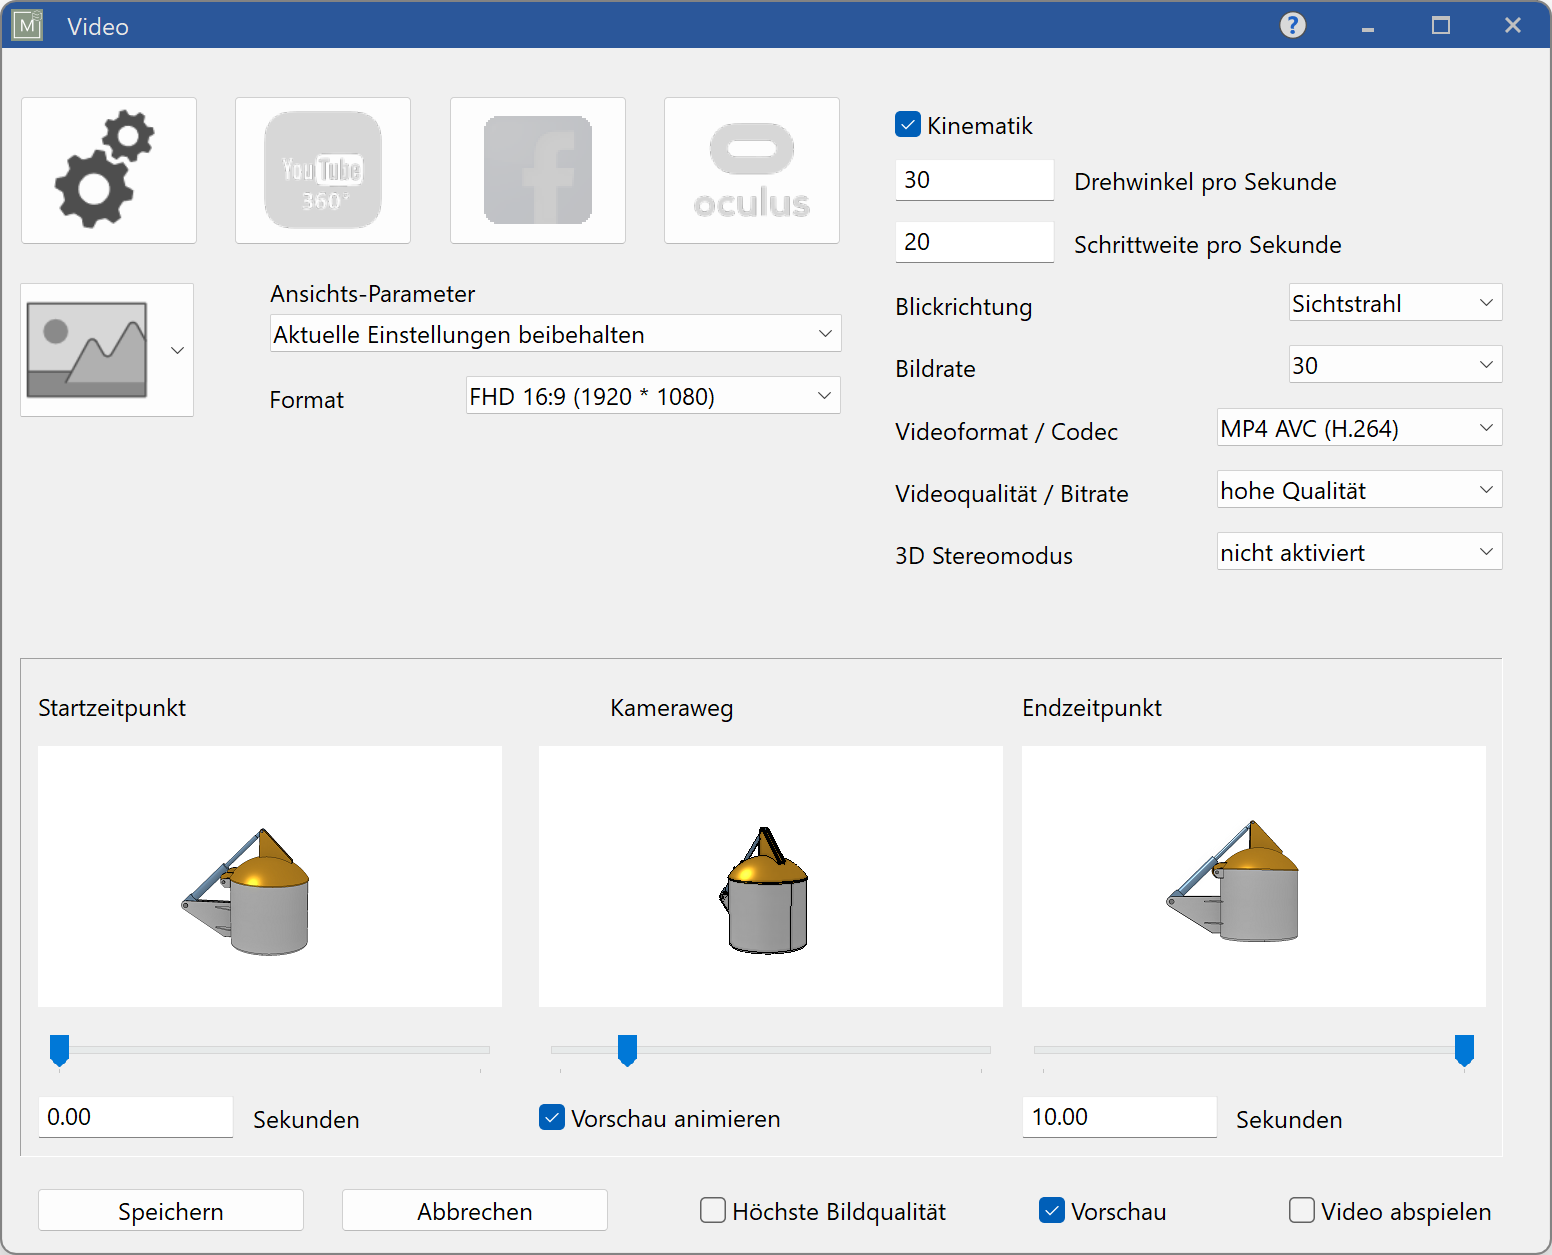Viewport: 1552px width, 1255px height.
Task: Click the Abbrechen button
Action: [x=474, y=1210]
